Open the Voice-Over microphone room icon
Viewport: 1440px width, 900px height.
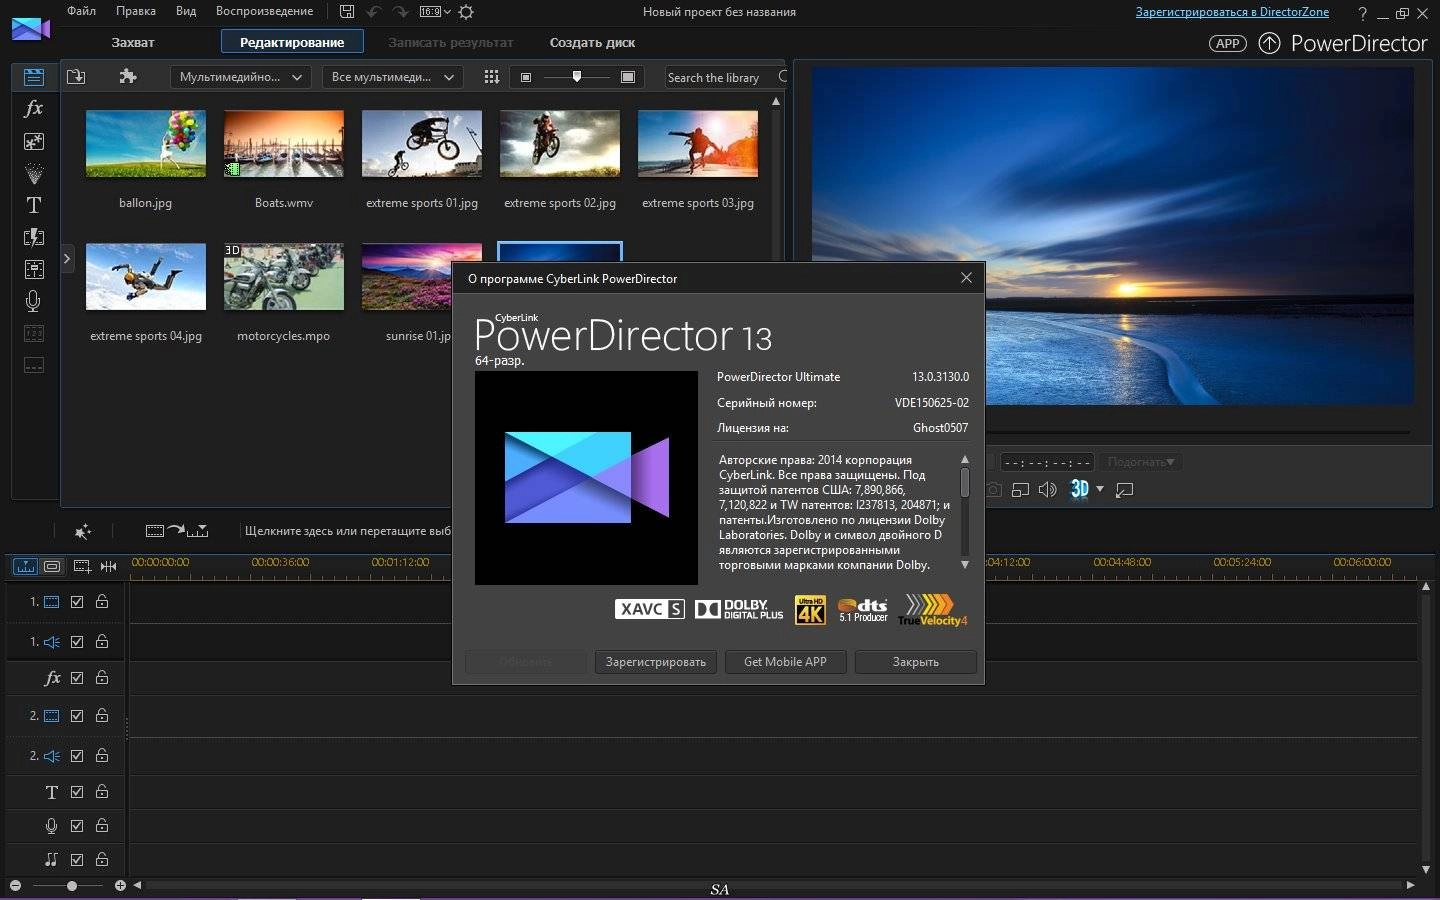(34, 301)
